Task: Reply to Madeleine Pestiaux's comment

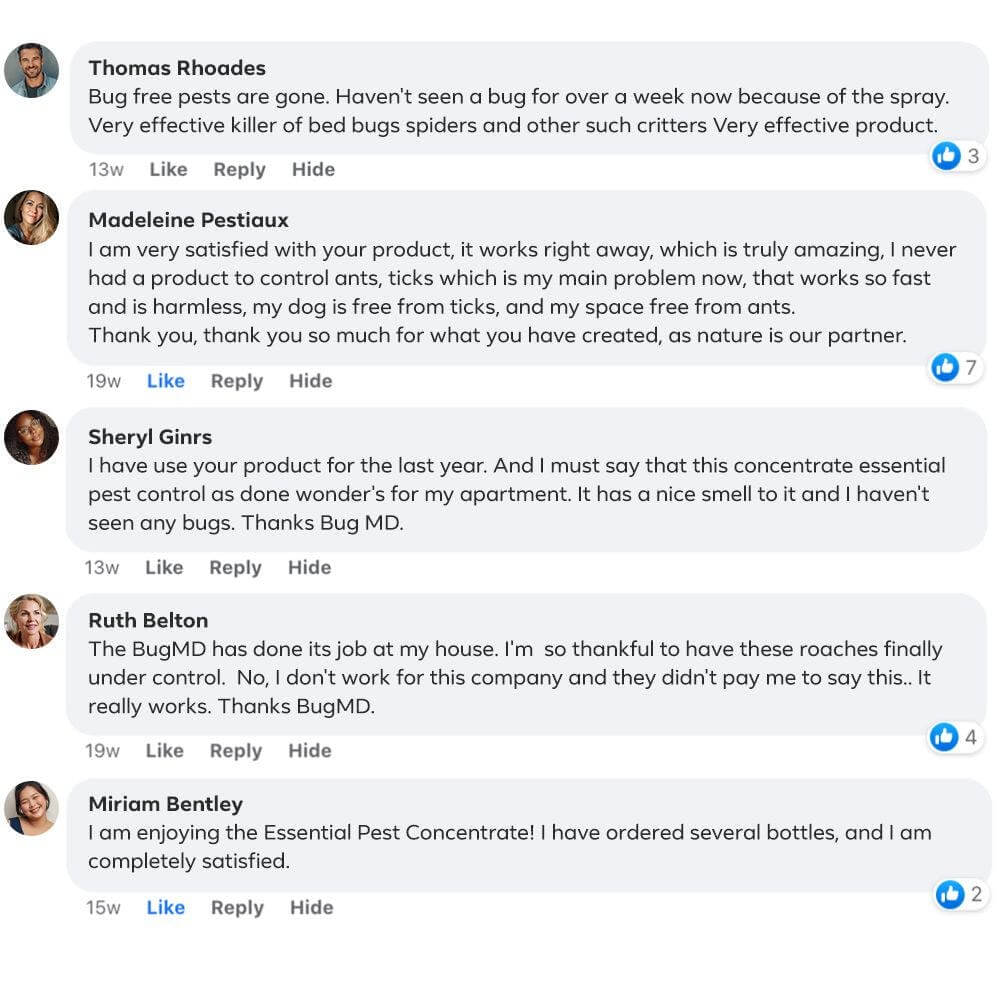Action: click(x=237, y=381)
